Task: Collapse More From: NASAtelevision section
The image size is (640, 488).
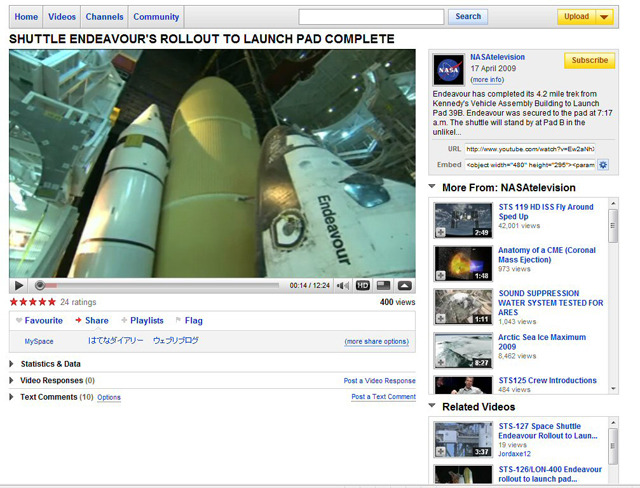Action: point(432,187)
